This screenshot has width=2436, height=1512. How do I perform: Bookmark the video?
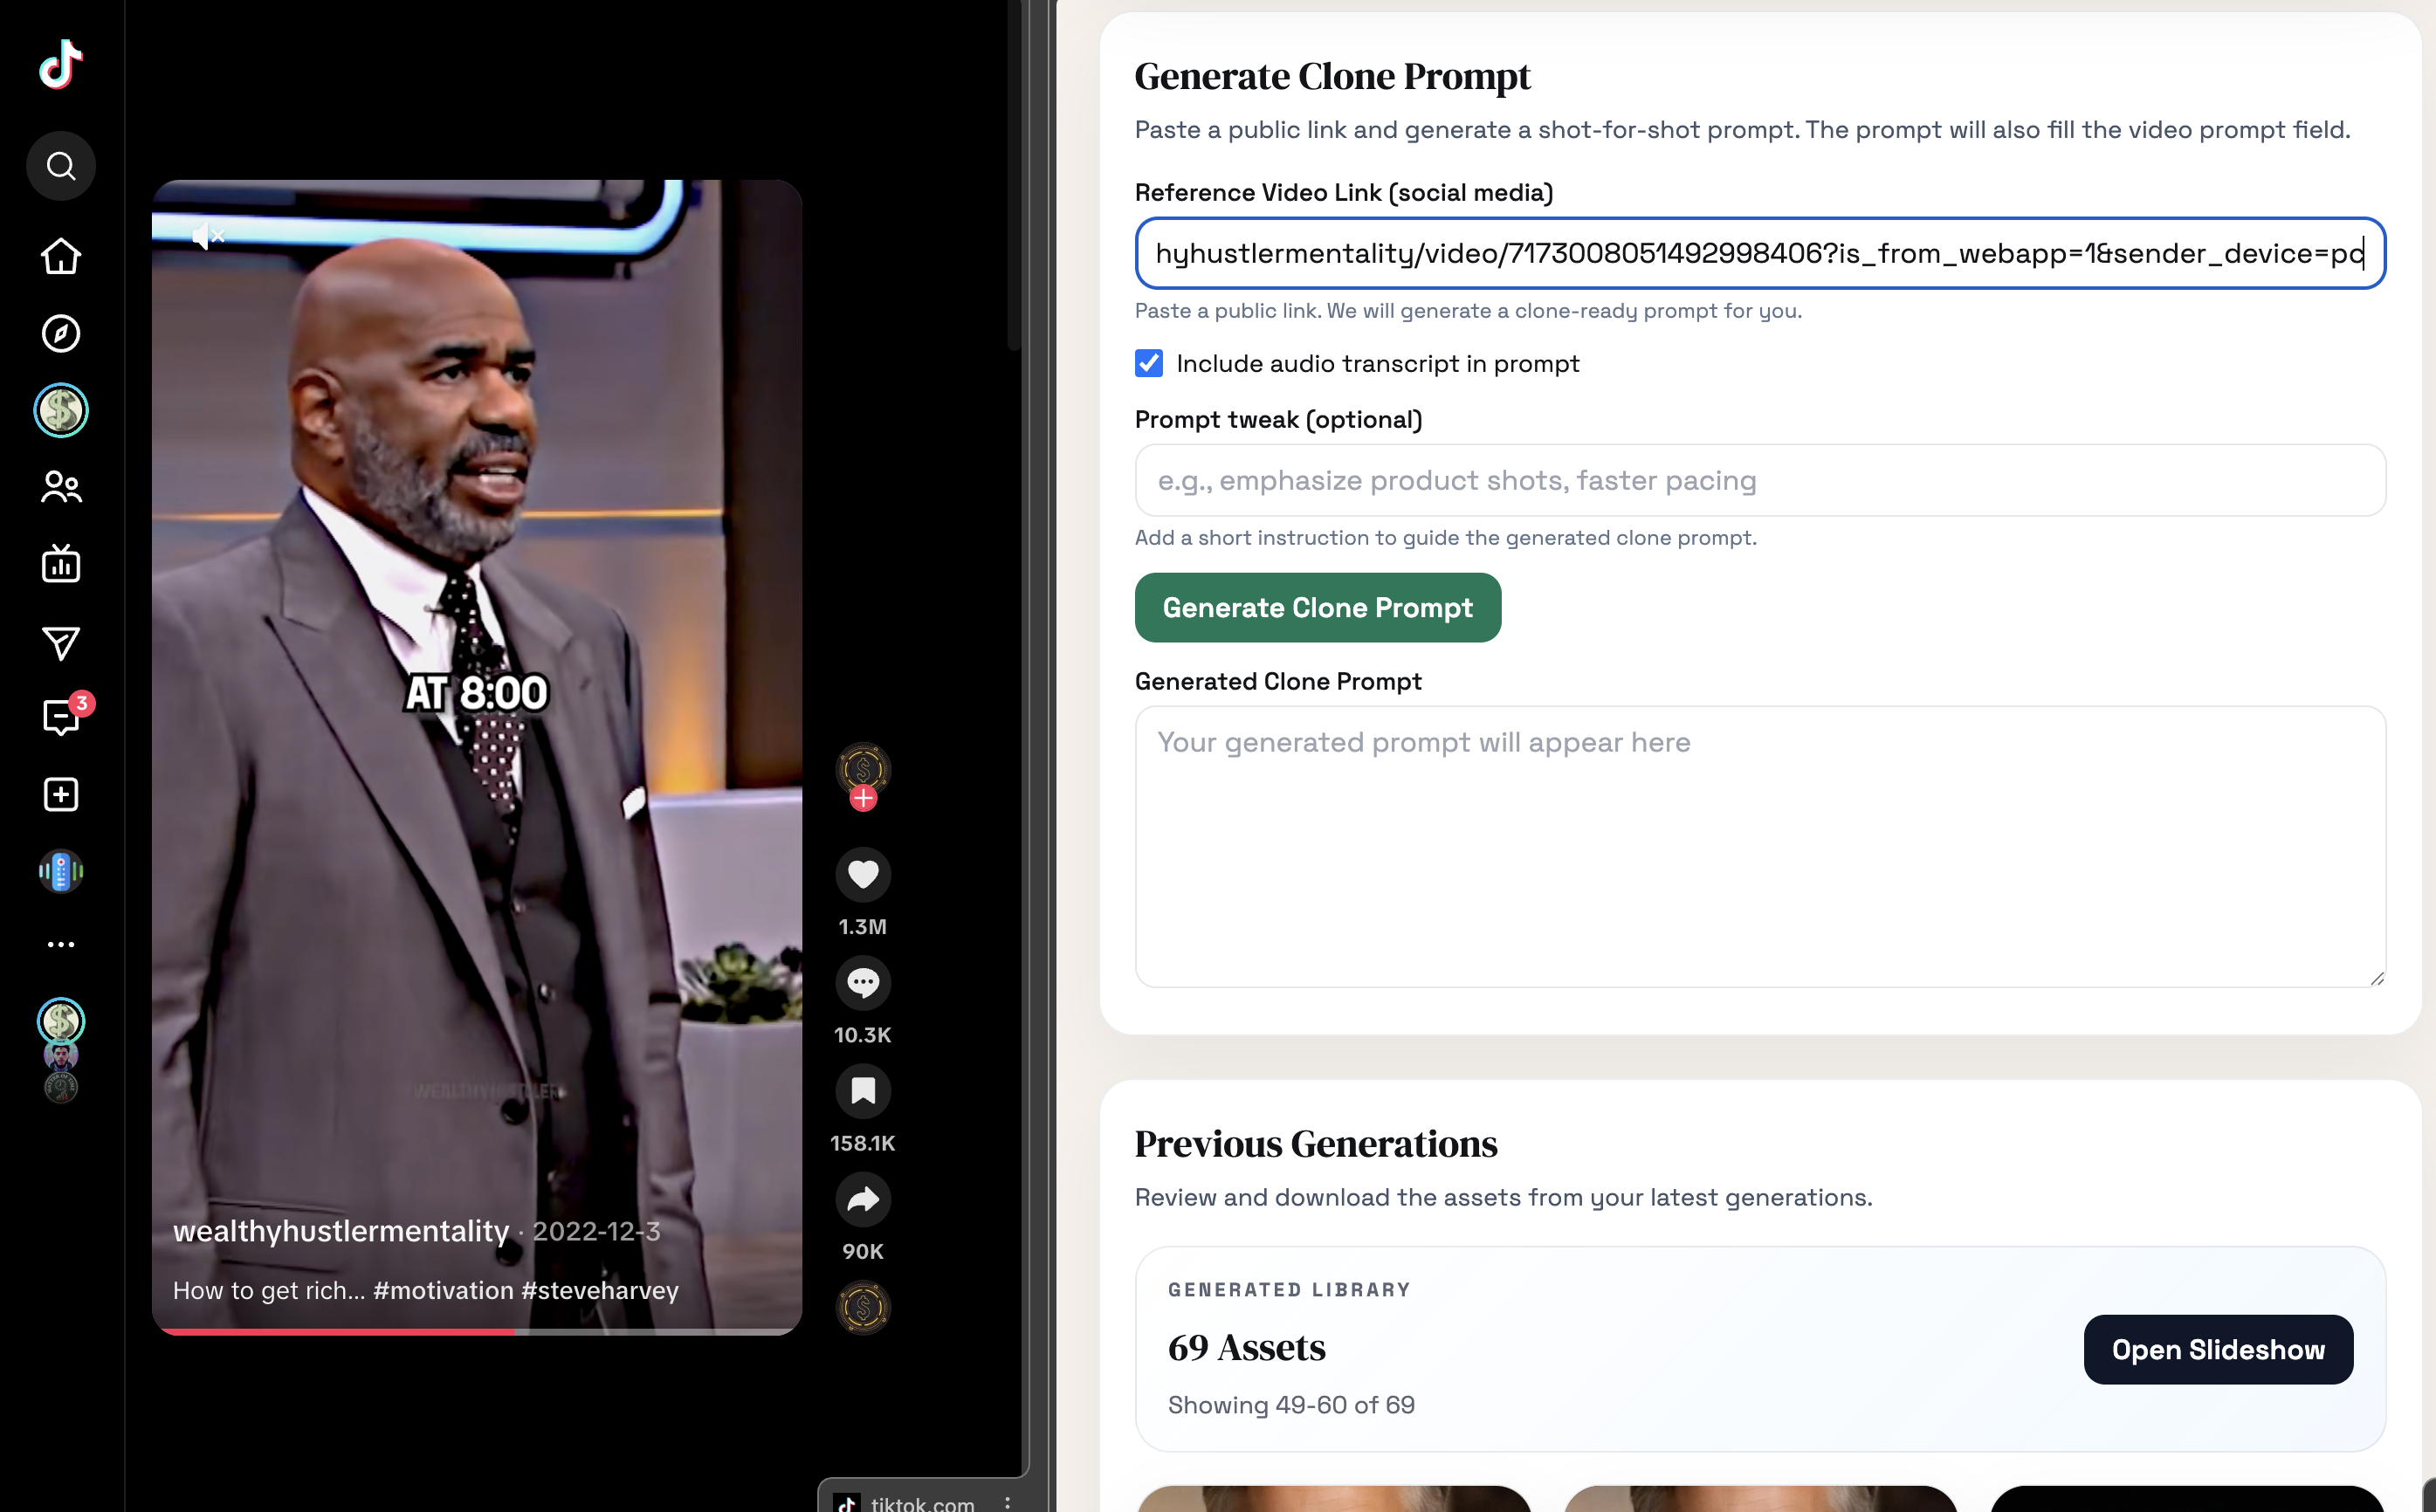point(862,1090)
